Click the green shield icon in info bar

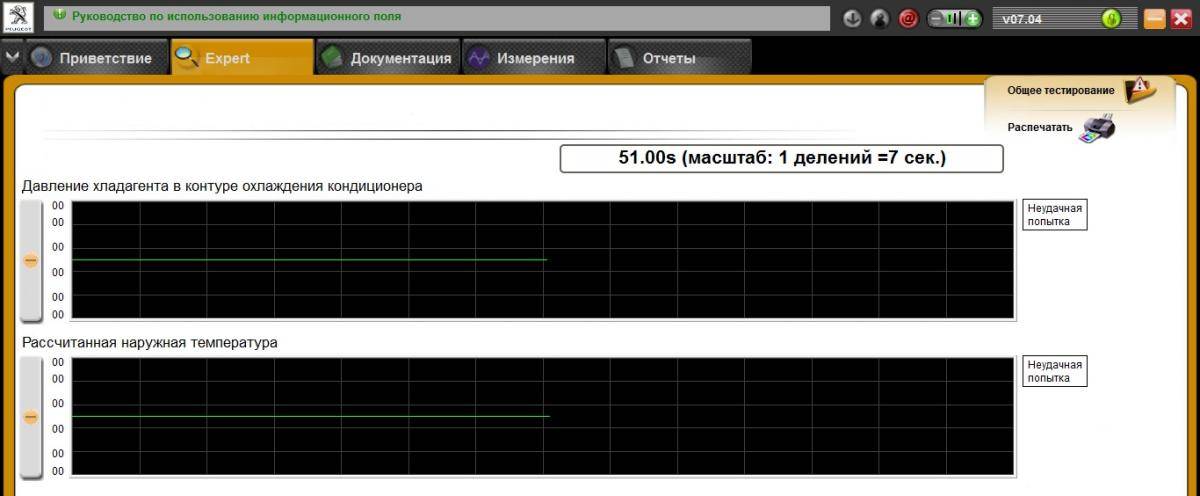point(59,17)
